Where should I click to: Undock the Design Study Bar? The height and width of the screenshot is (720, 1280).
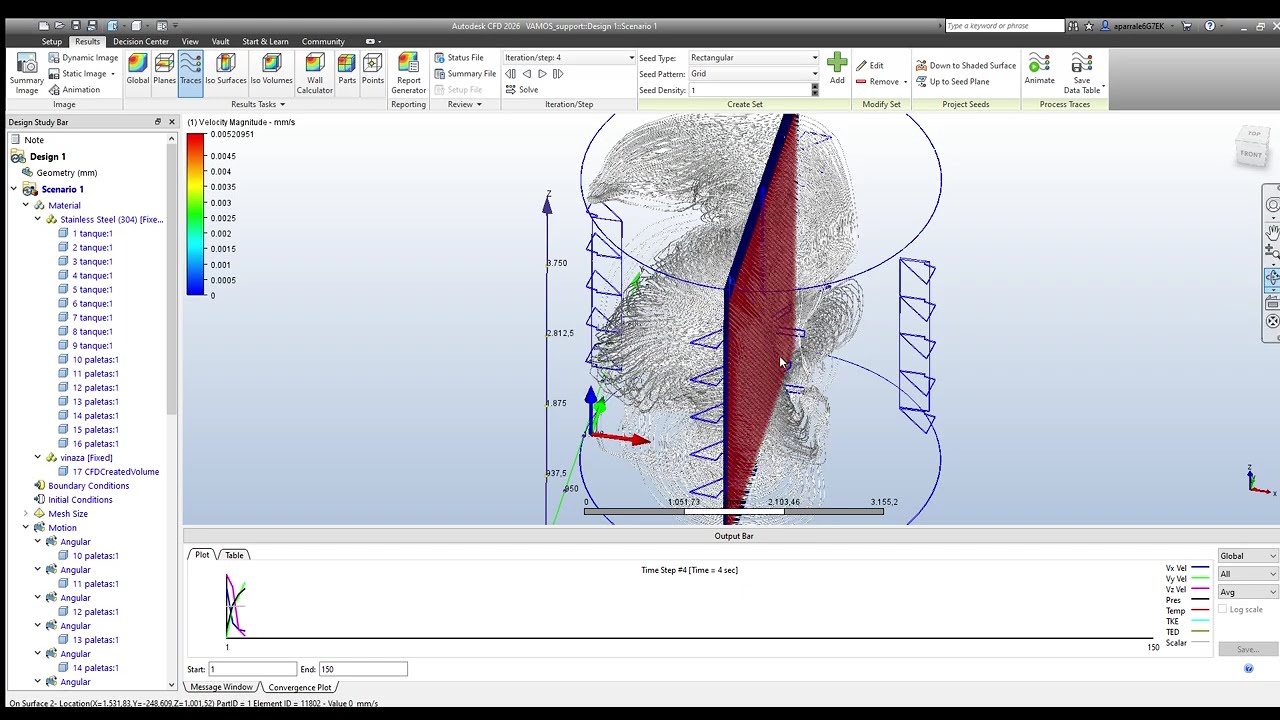(157, 122)
